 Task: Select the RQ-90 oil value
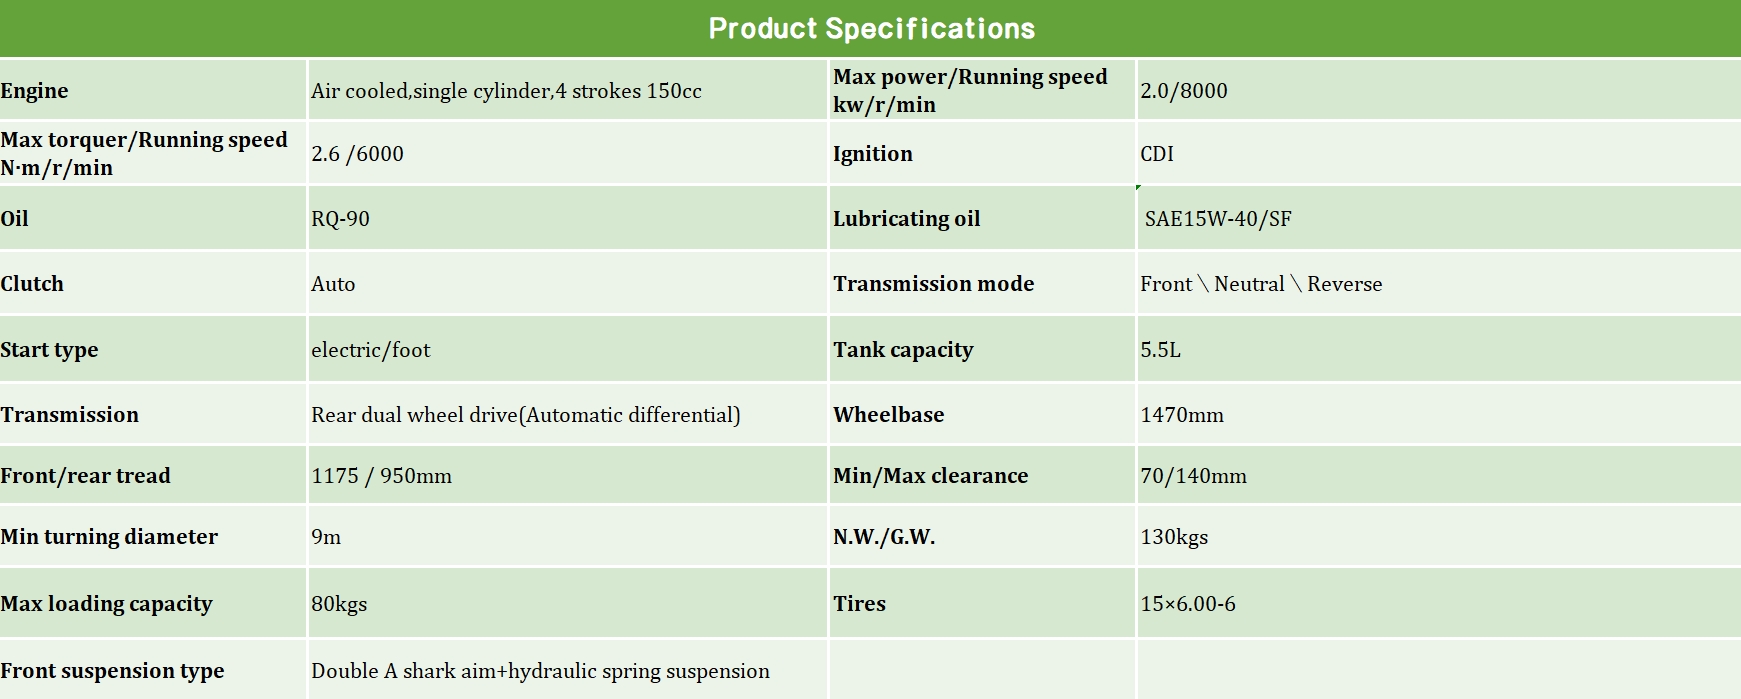(340, 219)
